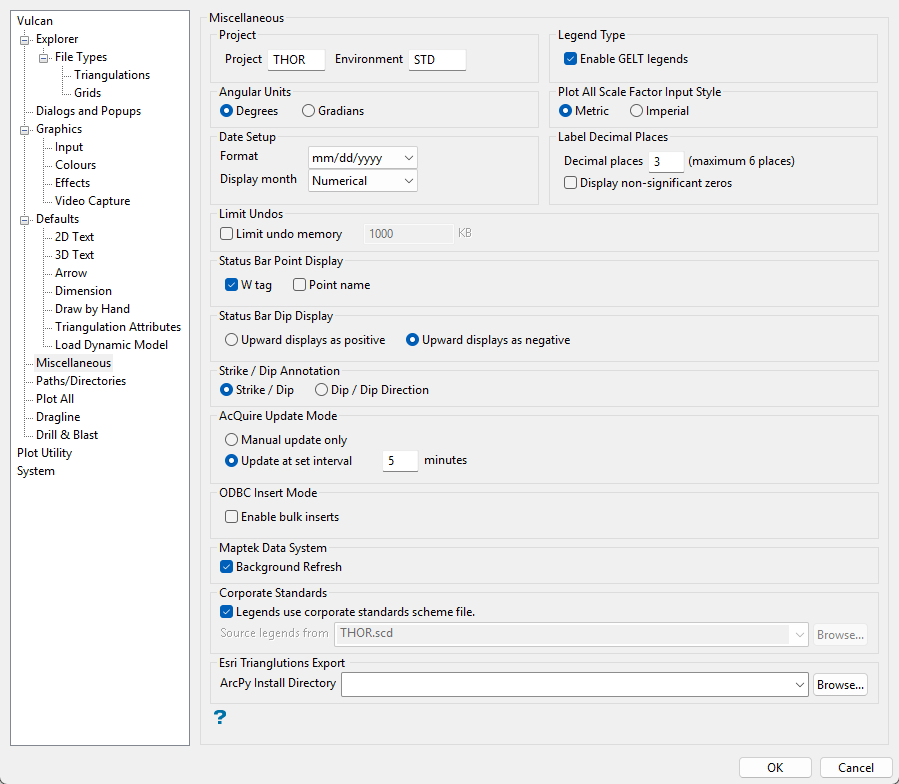Open the help question mark icon
899x784 pixels.
point(220,717)
